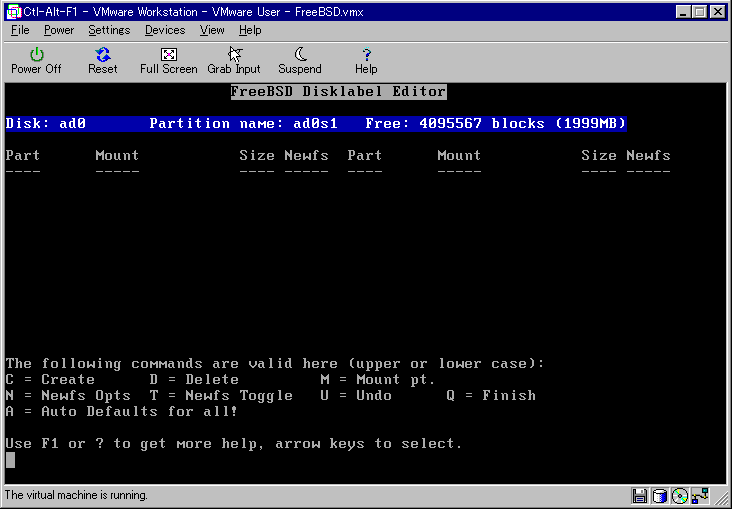
Task: Click the FreeBSD Disklabel Editor heading
Action: 338,92
